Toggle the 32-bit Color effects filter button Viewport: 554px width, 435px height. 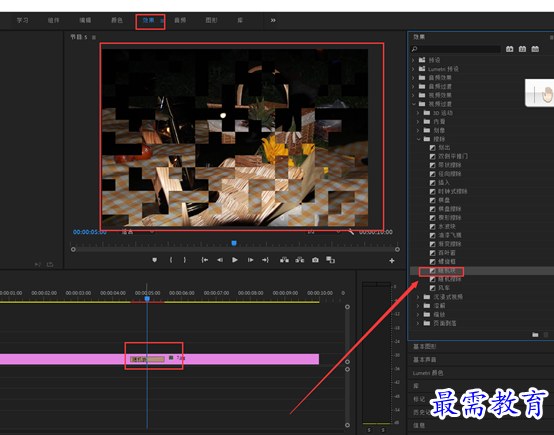[x=522, y=49]
